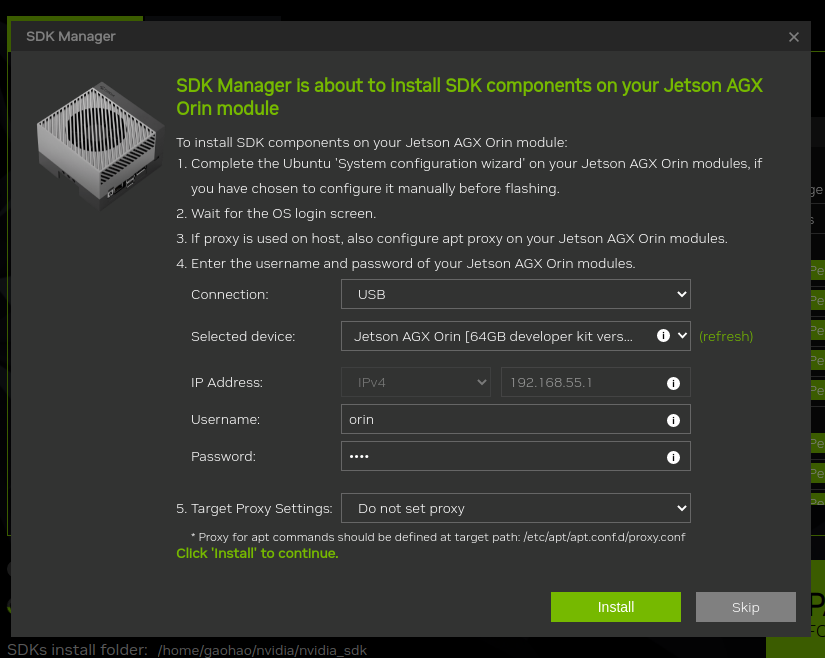Click the SDKs install folder path /home/gaohao/nvidia/nvidia_sdk

(x=262, y=650)
